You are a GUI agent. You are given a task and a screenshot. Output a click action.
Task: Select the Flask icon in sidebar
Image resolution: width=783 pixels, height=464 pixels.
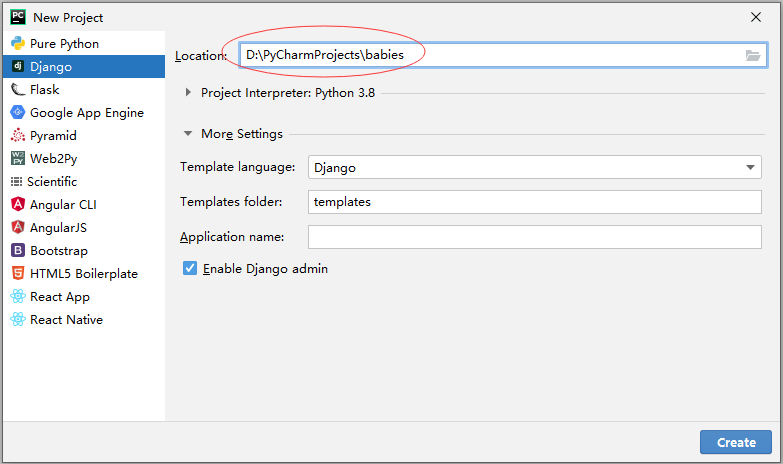coord(18,90)
